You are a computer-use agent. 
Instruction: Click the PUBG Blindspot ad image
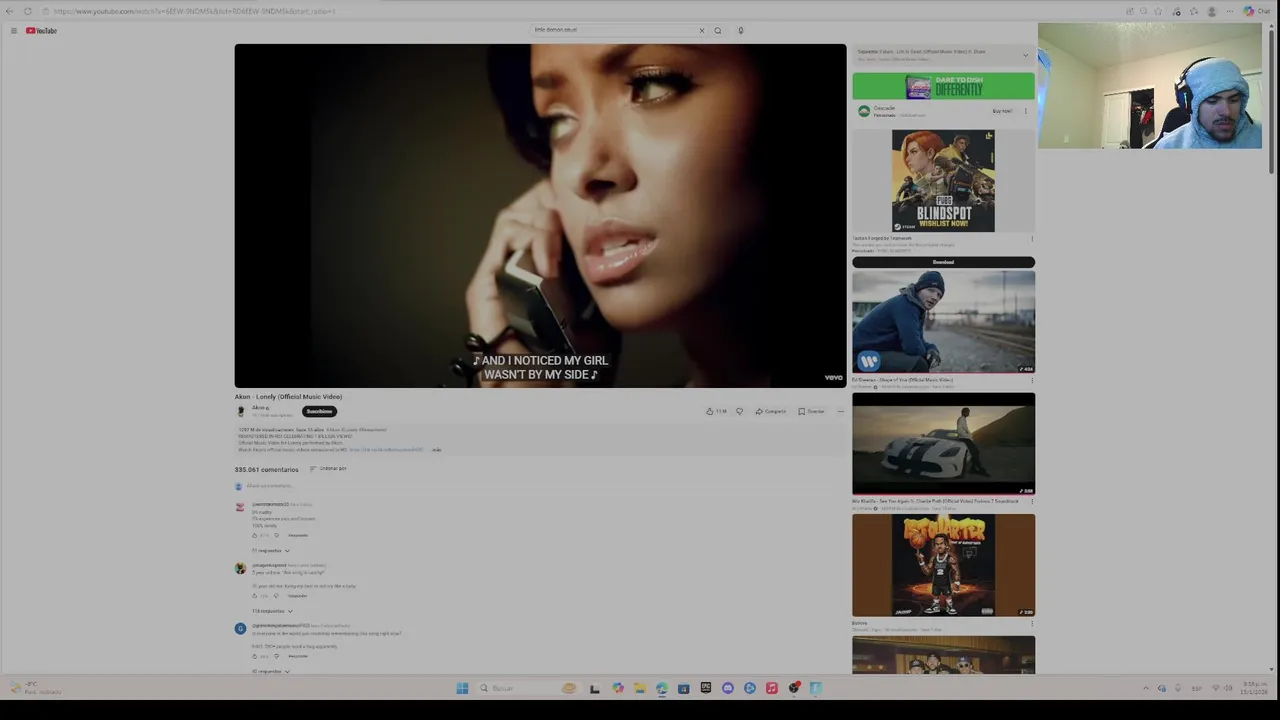(x=943, y=180)
